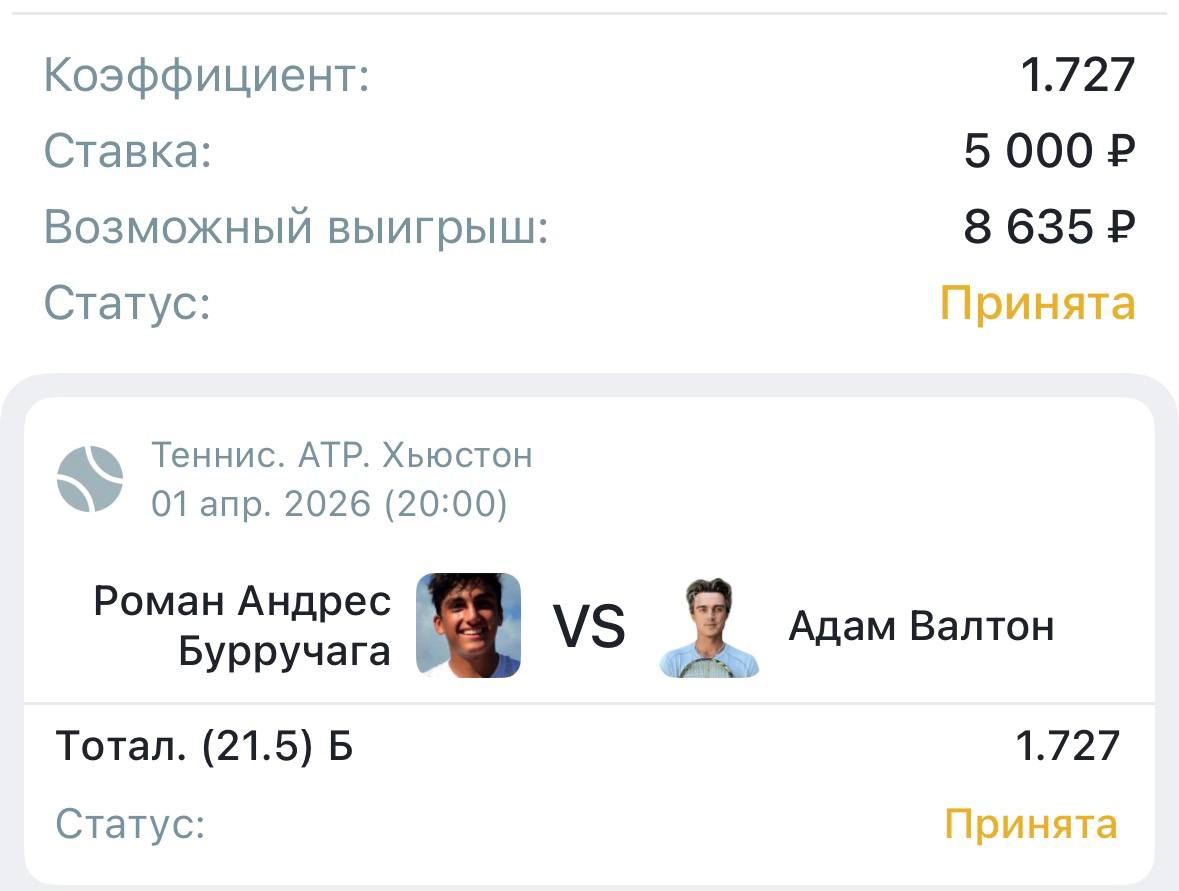This screenshot has width=1179, height=891.
Task: Click the 1.727 odds in the match card
Action: [1067, 746]
